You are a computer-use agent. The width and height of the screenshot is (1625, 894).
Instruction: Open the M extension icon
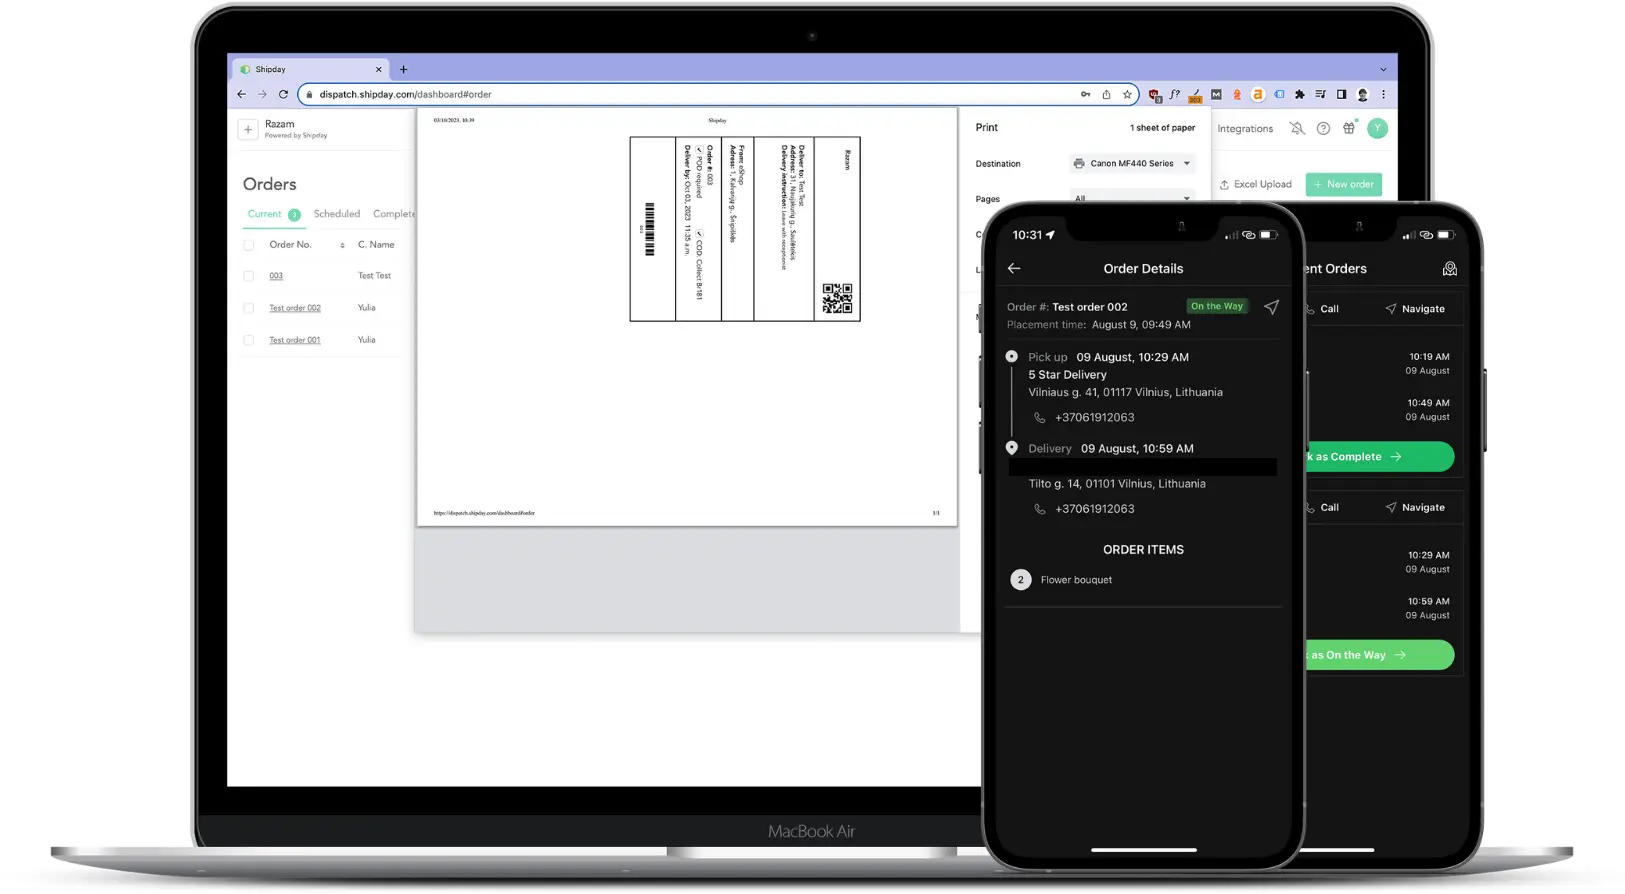click(x=1216, y=94)
